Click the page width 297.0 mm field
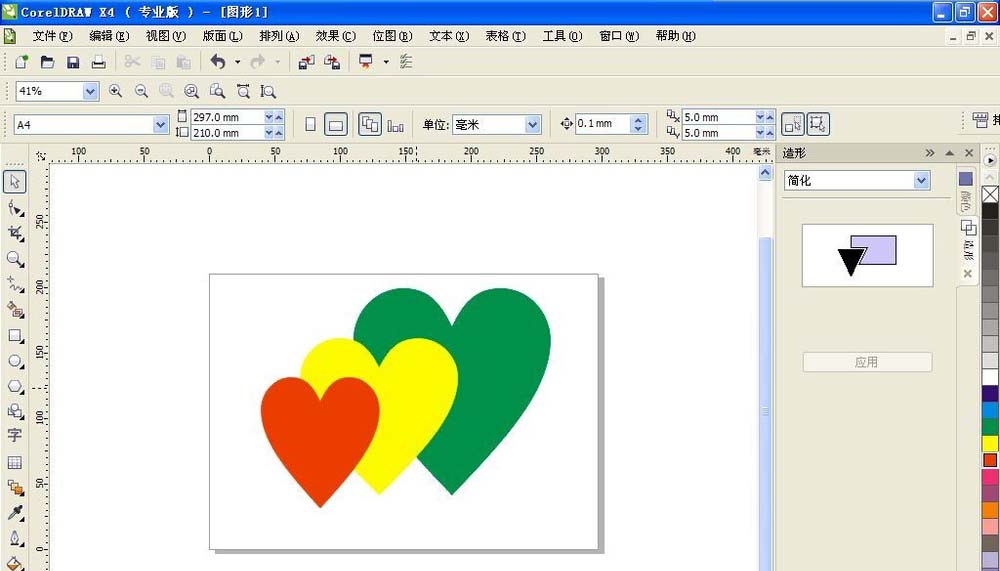Image resolution: width=1000 pixels, height=571 pixels. [x=227, y=117]
